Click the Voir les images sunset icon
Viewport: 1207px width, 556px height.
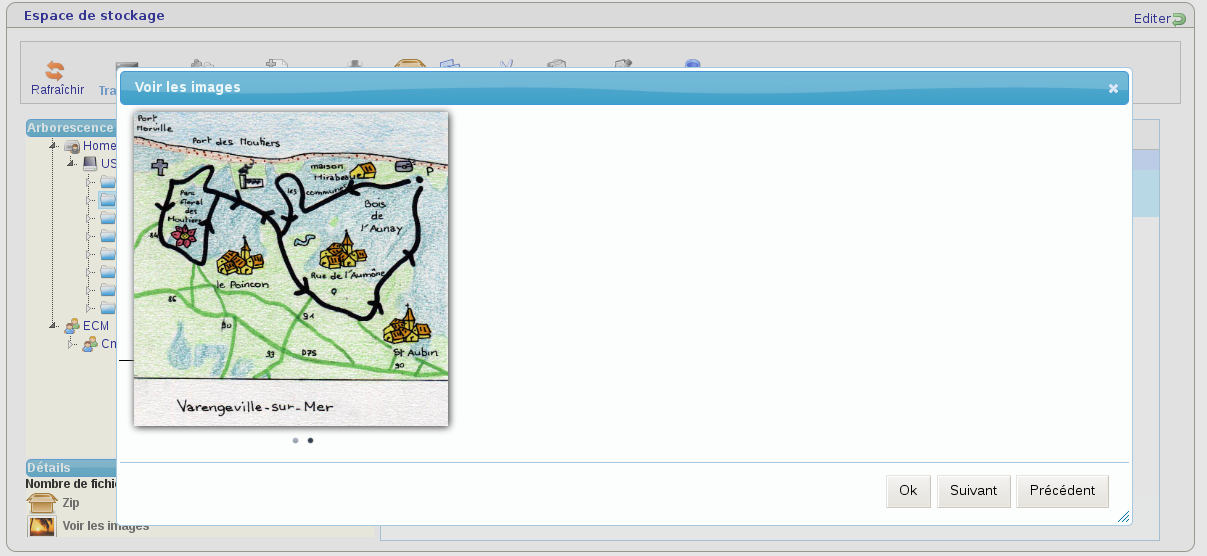(x=41, y=526)
